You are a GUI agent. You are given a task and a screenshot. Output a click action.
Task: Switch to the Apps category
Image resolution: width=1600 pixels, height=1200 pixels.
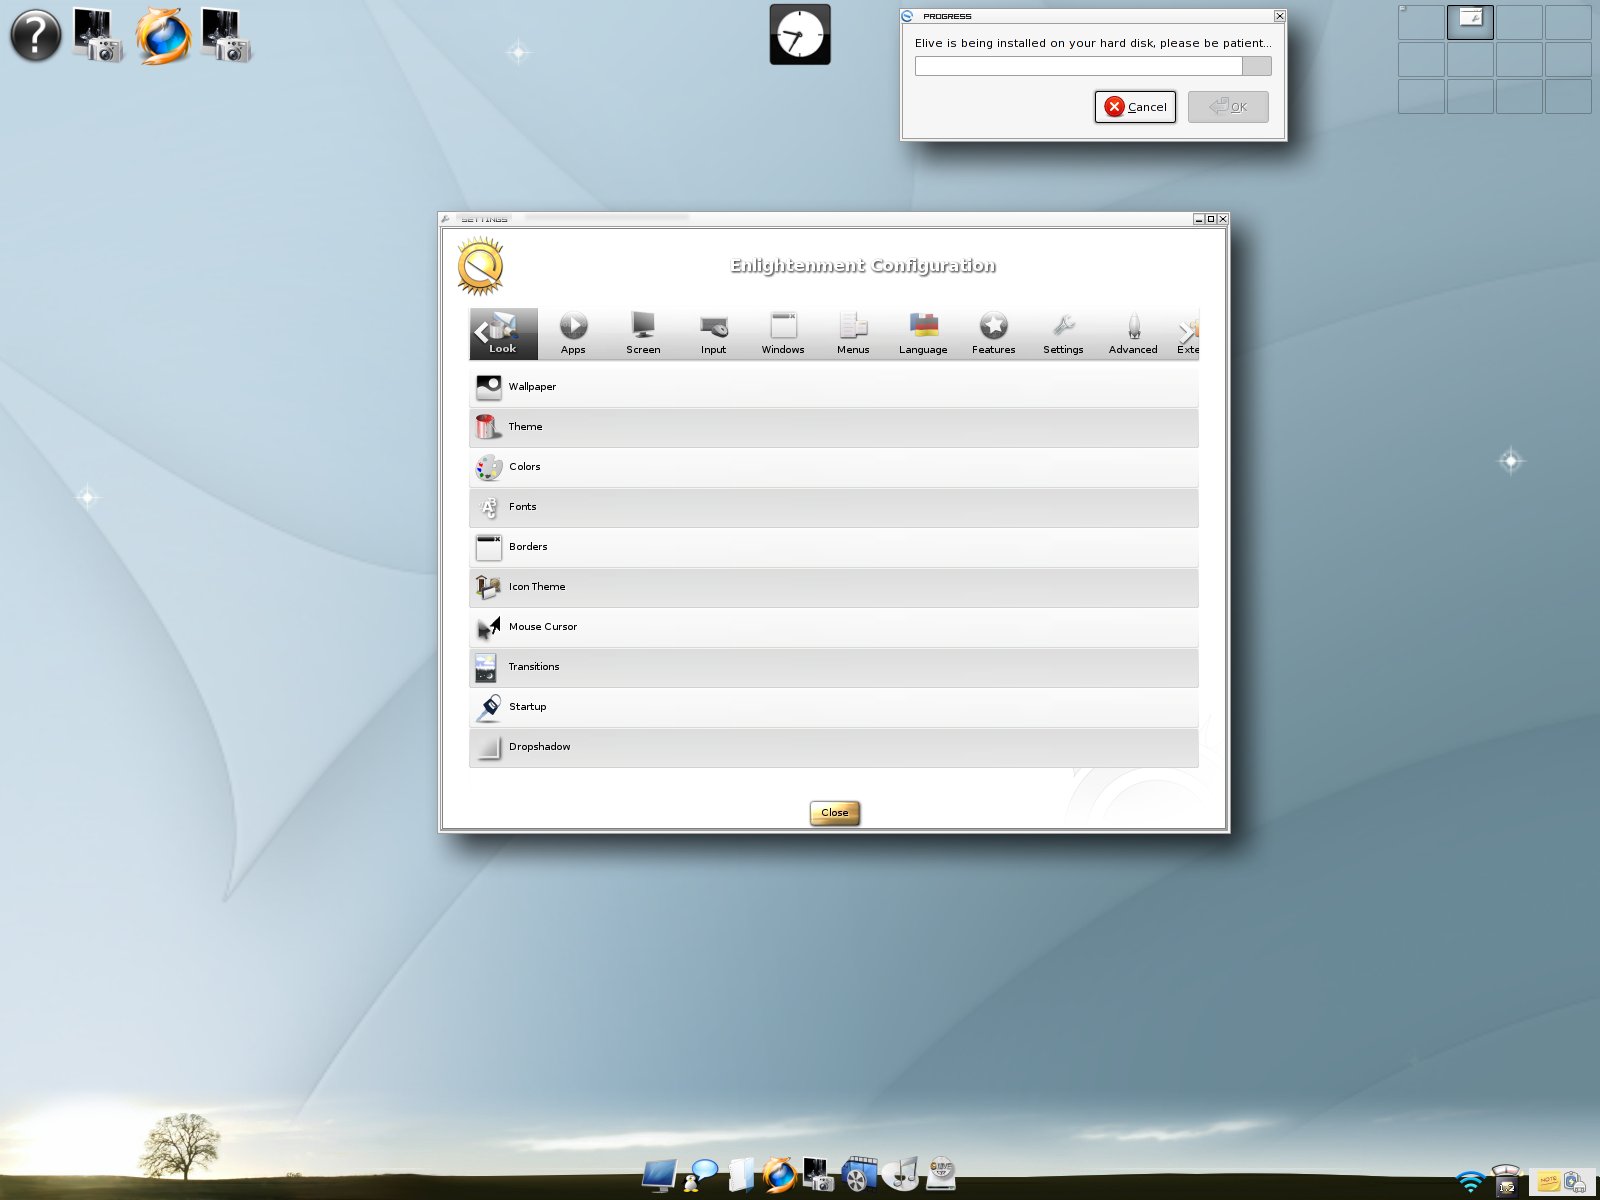pyautogui.click(x=573, y=333)
